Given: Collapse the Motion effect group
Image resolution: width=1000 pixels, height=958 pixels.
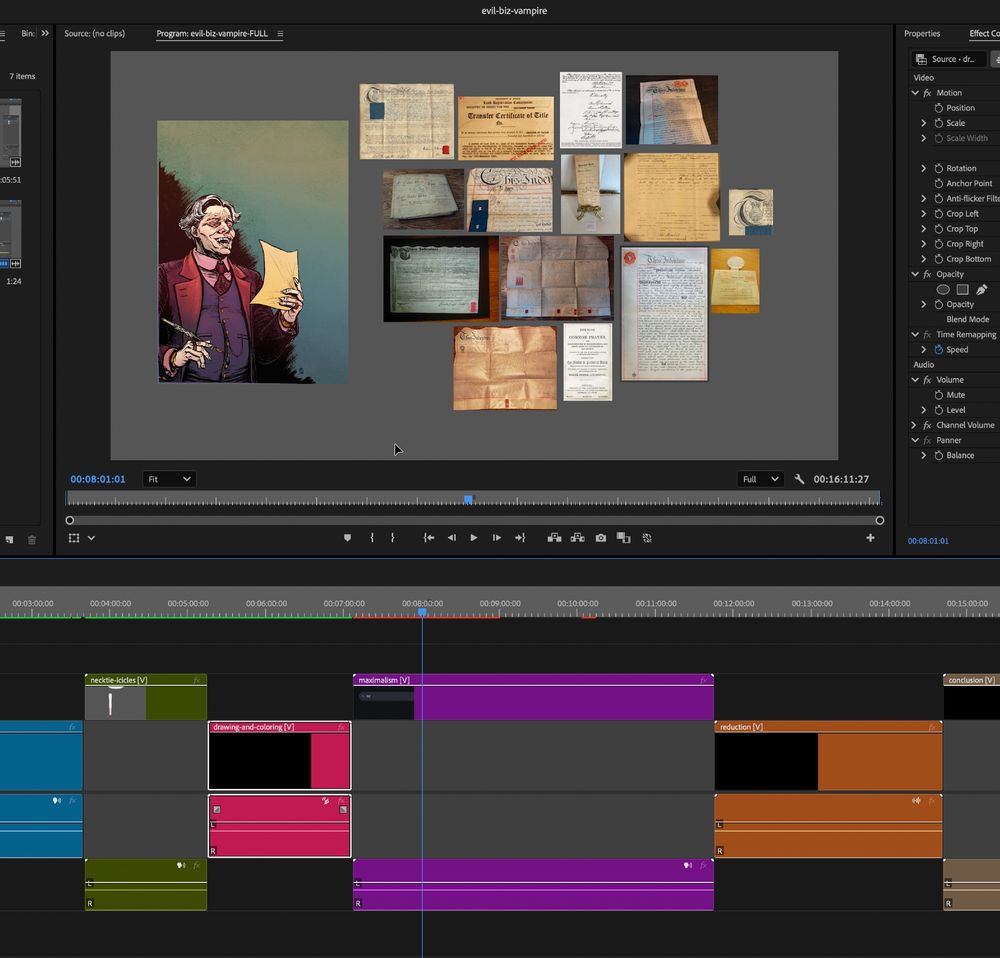Looking at the screenshot, I should click(915, 93).
